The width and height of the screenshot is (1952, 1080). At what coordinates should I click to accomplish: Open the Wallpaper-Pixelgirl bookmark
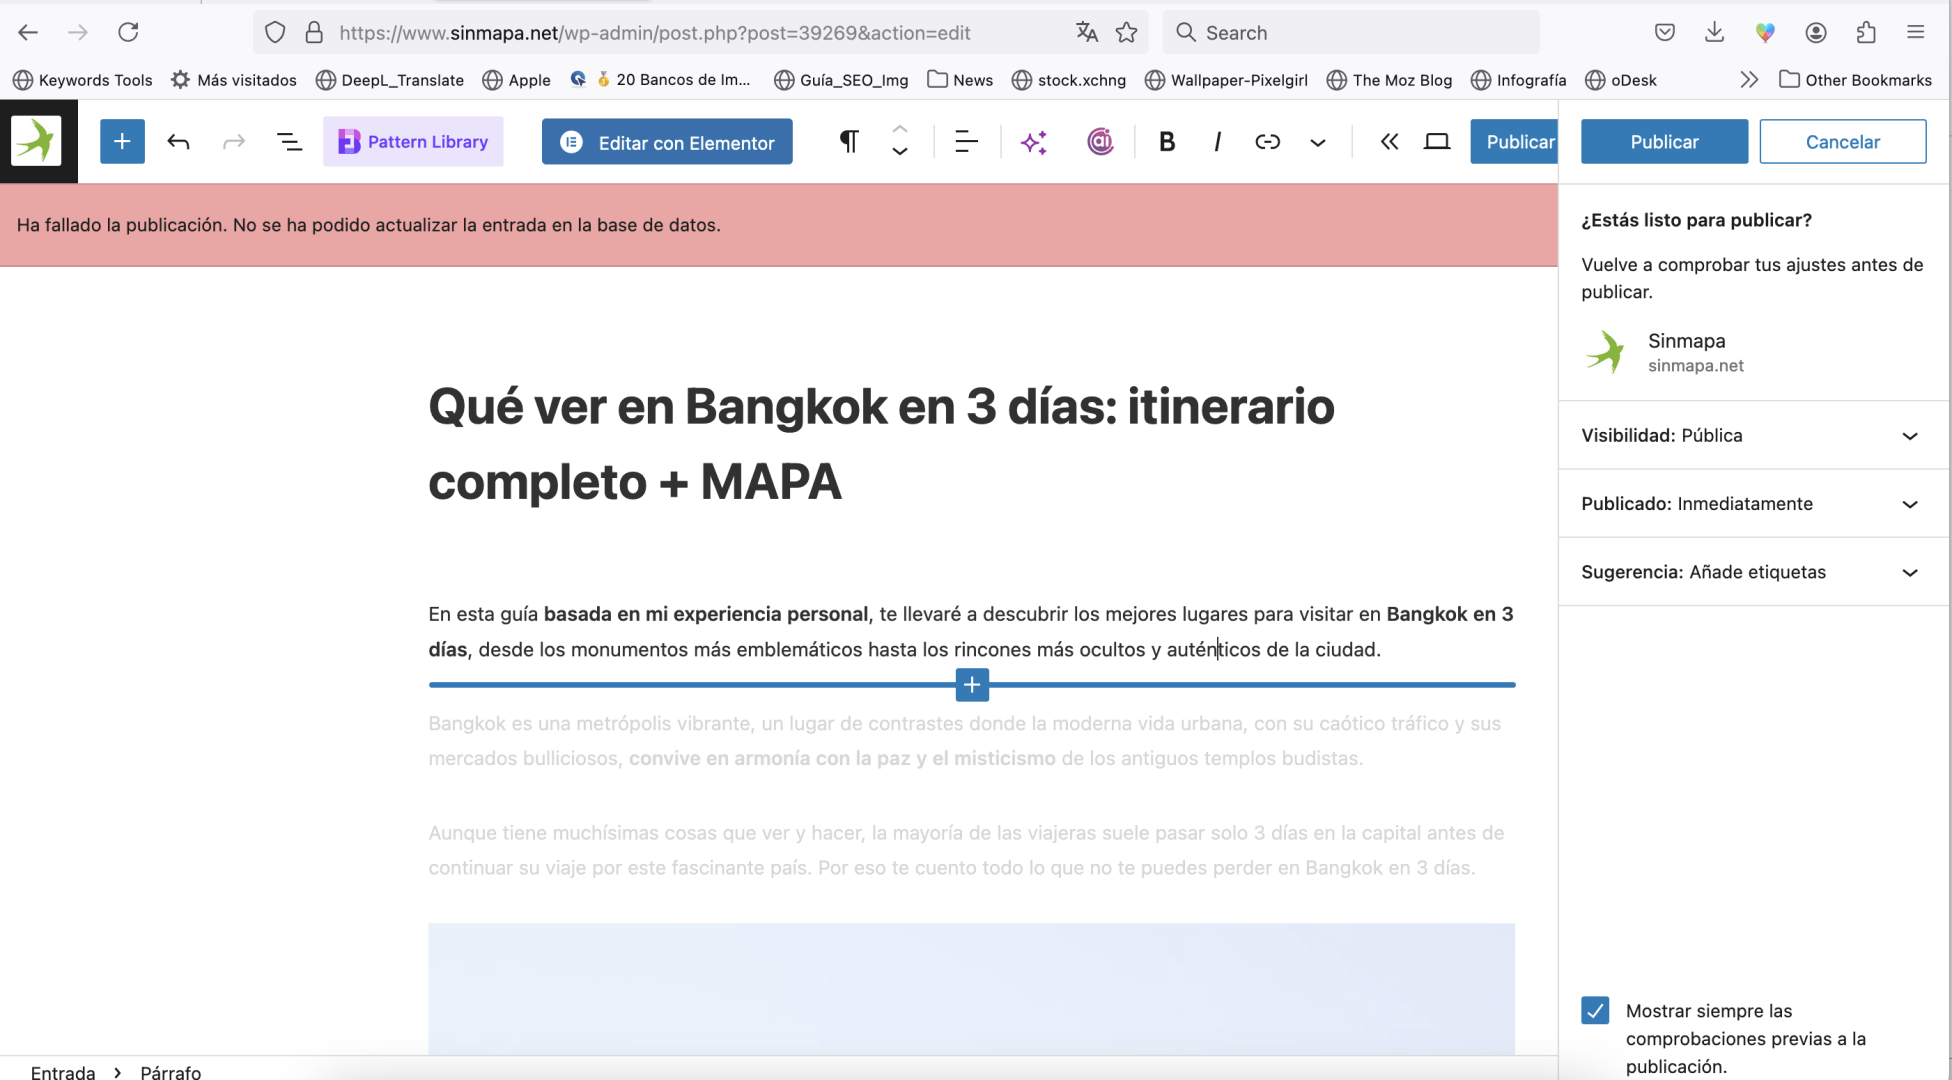point(1227,80)
